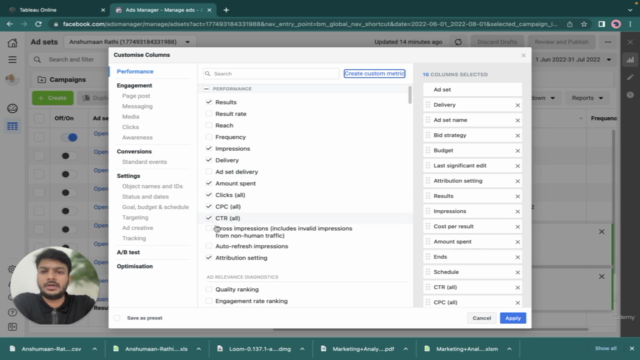Viewport: 640px width, 360px height.
Task: Select Optimisation category
Action: point(135,266)
